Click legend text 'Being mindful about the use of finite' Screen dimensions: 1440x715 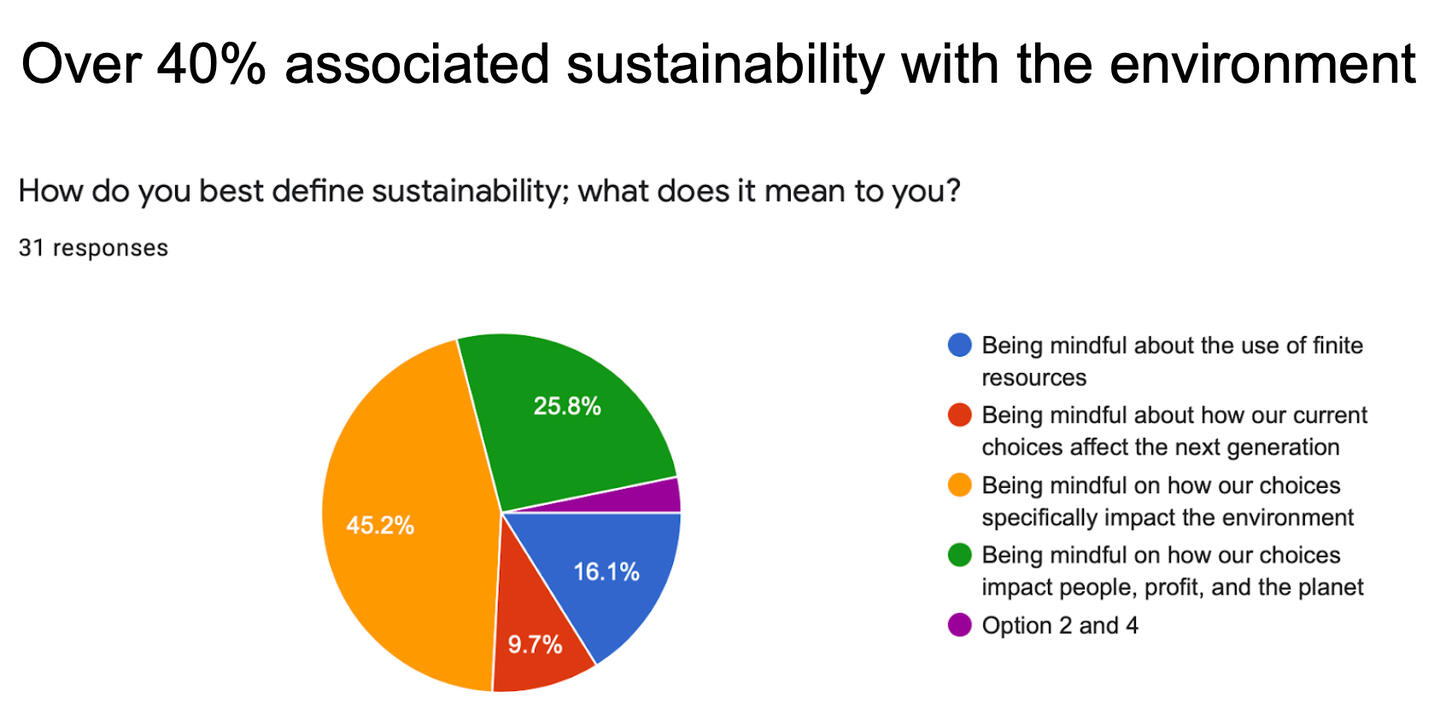point(1172,346)
